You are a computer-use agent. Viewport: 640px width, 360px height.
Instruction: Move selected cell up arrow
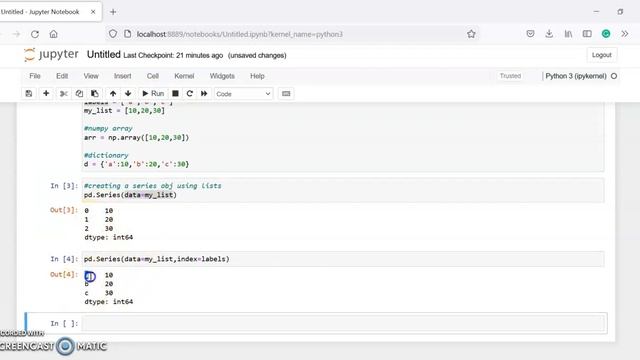[113, 93]
